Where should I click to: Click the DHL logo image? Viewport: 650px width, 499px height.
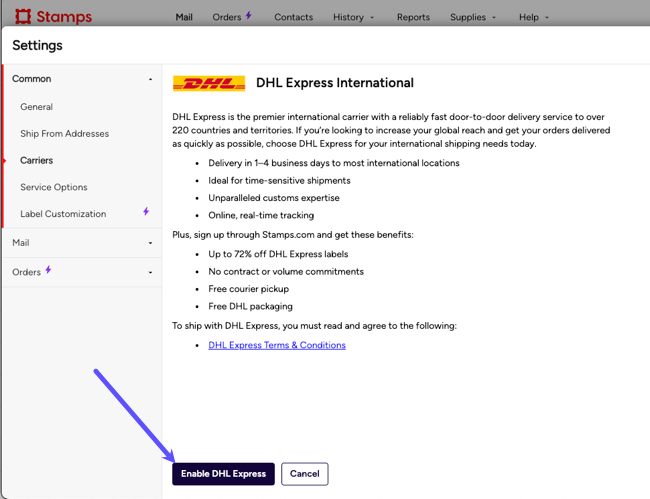209,83
